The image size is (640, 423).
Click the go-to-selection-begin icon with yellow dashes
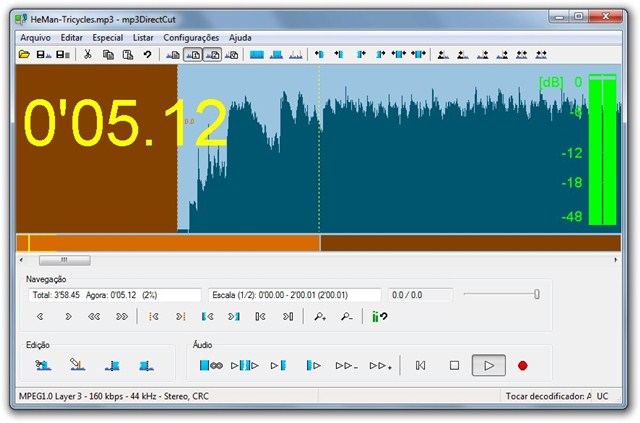(x=153, y=316)
